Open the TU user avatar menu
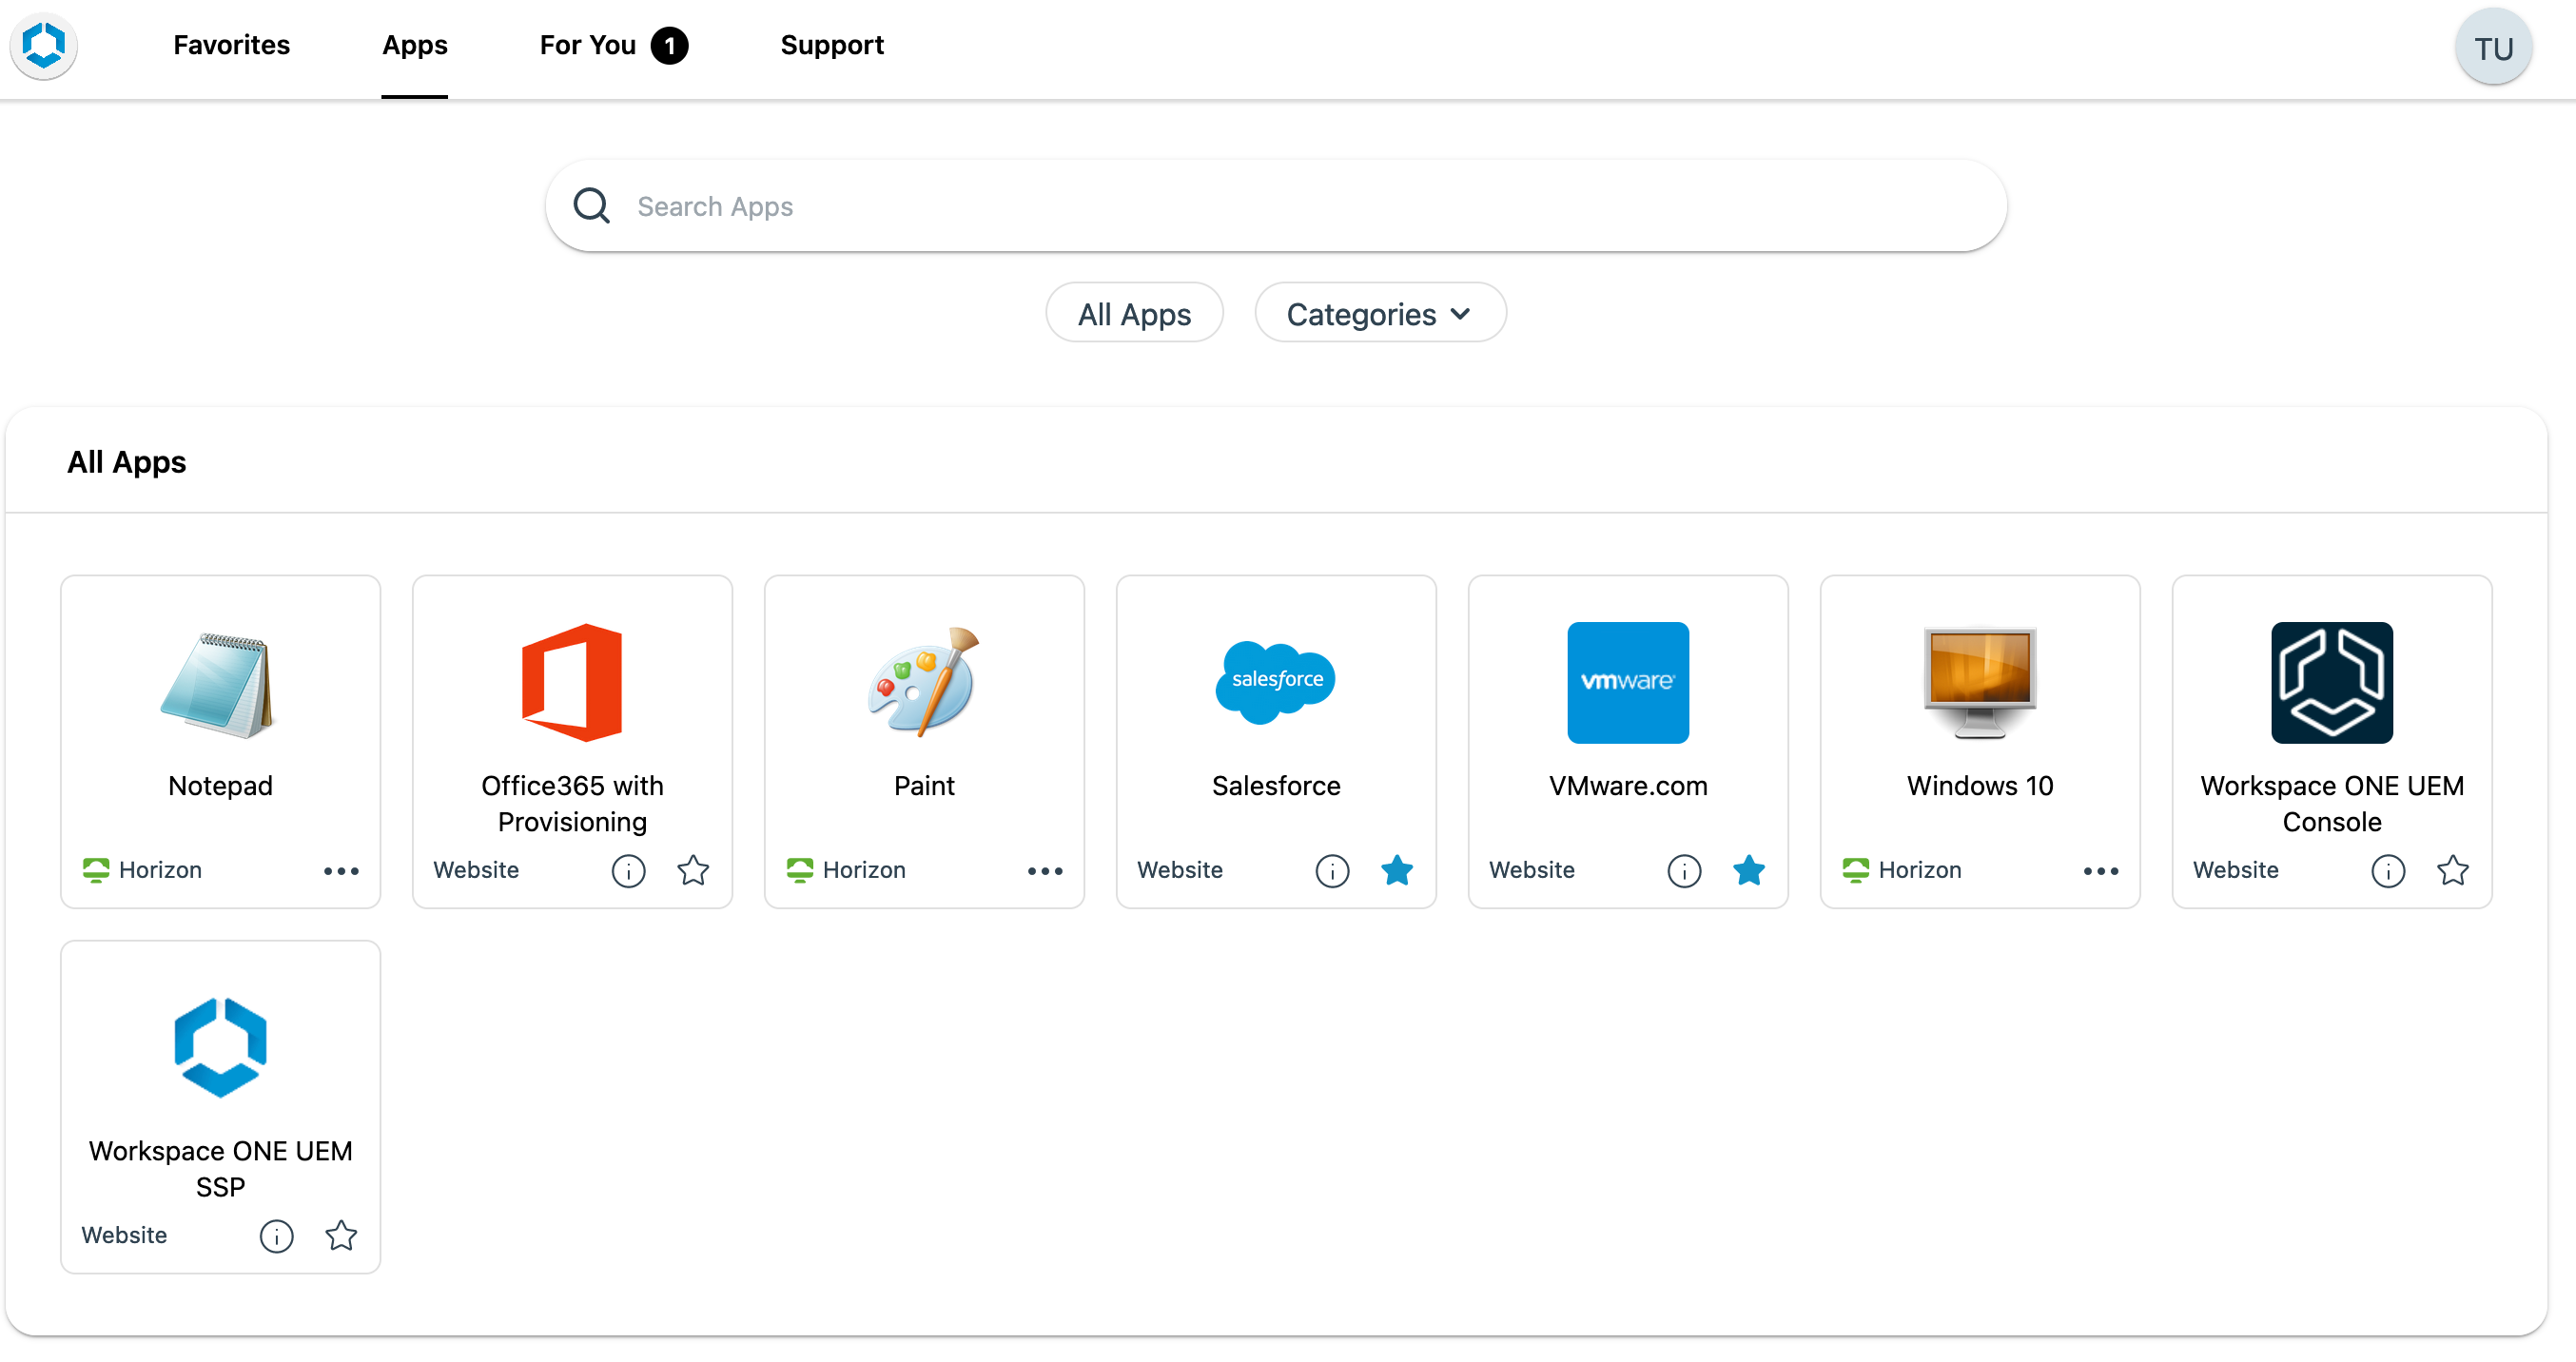Image resolution: width=2576 pixels, height=1362 pixels. tap(2492, 48)
